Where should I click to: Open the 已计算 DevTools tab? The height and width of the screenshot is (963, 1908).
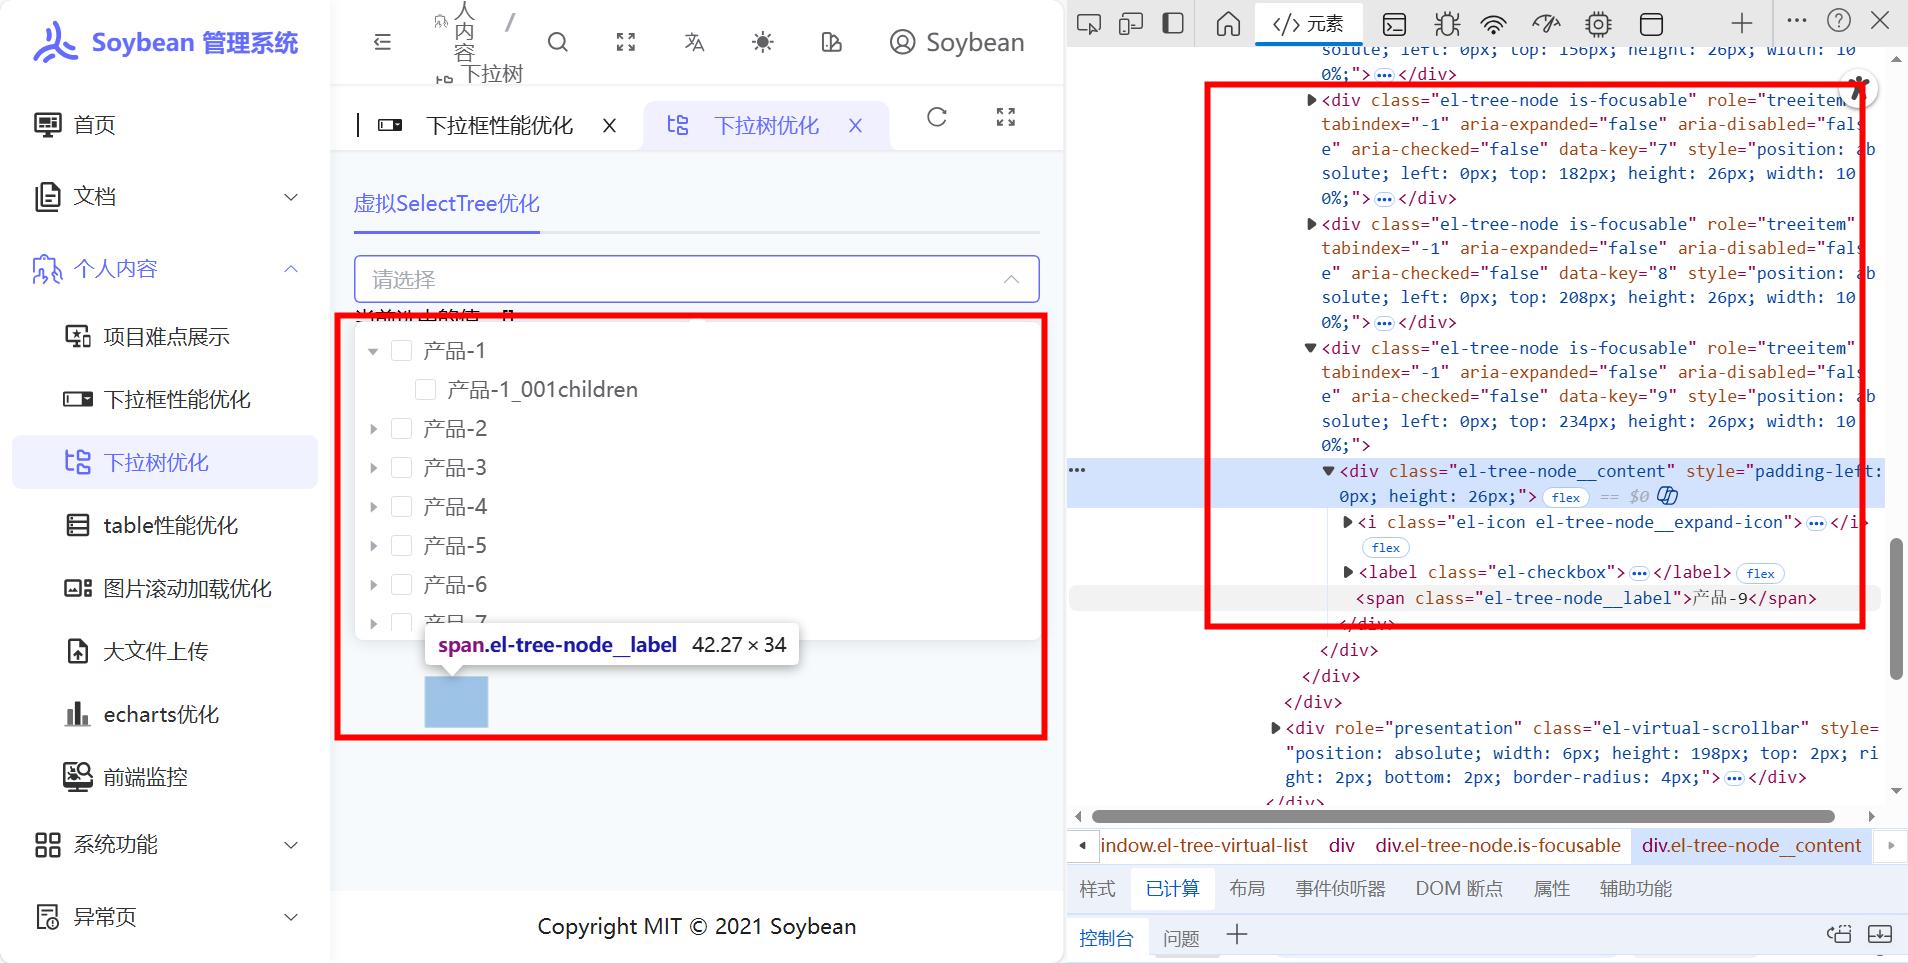1172,889
